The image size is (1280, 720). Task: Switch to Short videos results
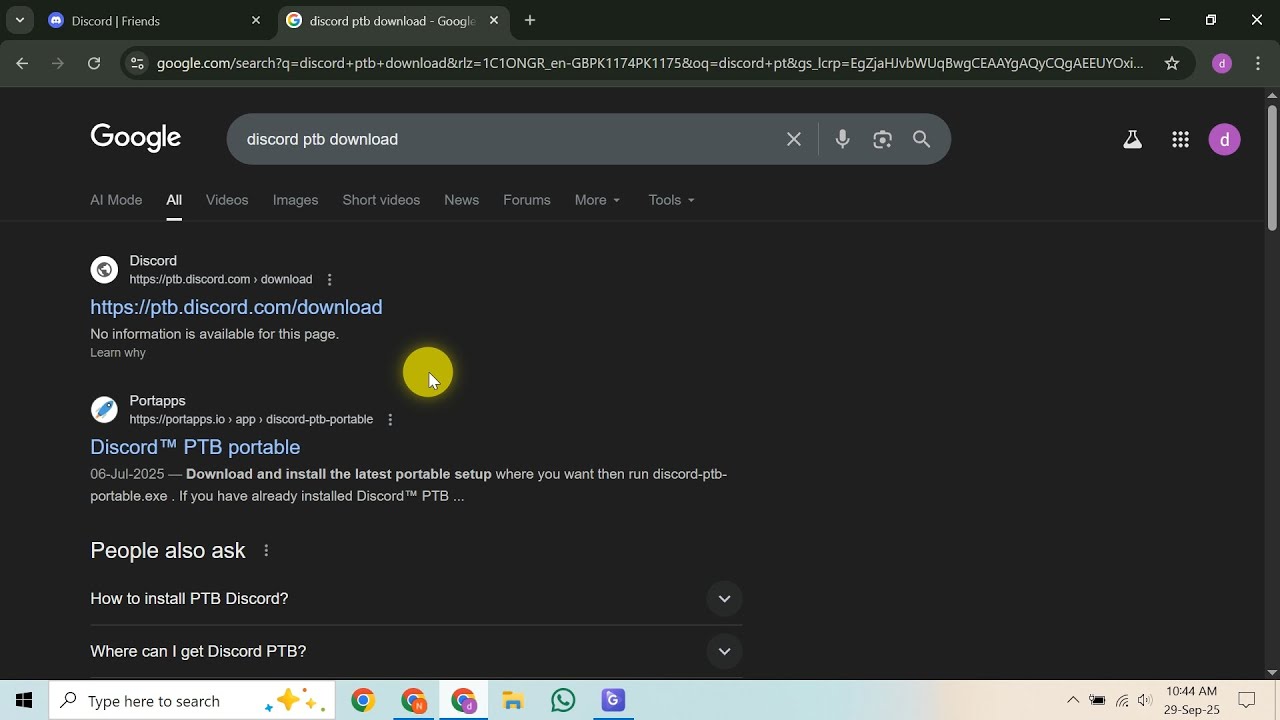pos(381,200)
